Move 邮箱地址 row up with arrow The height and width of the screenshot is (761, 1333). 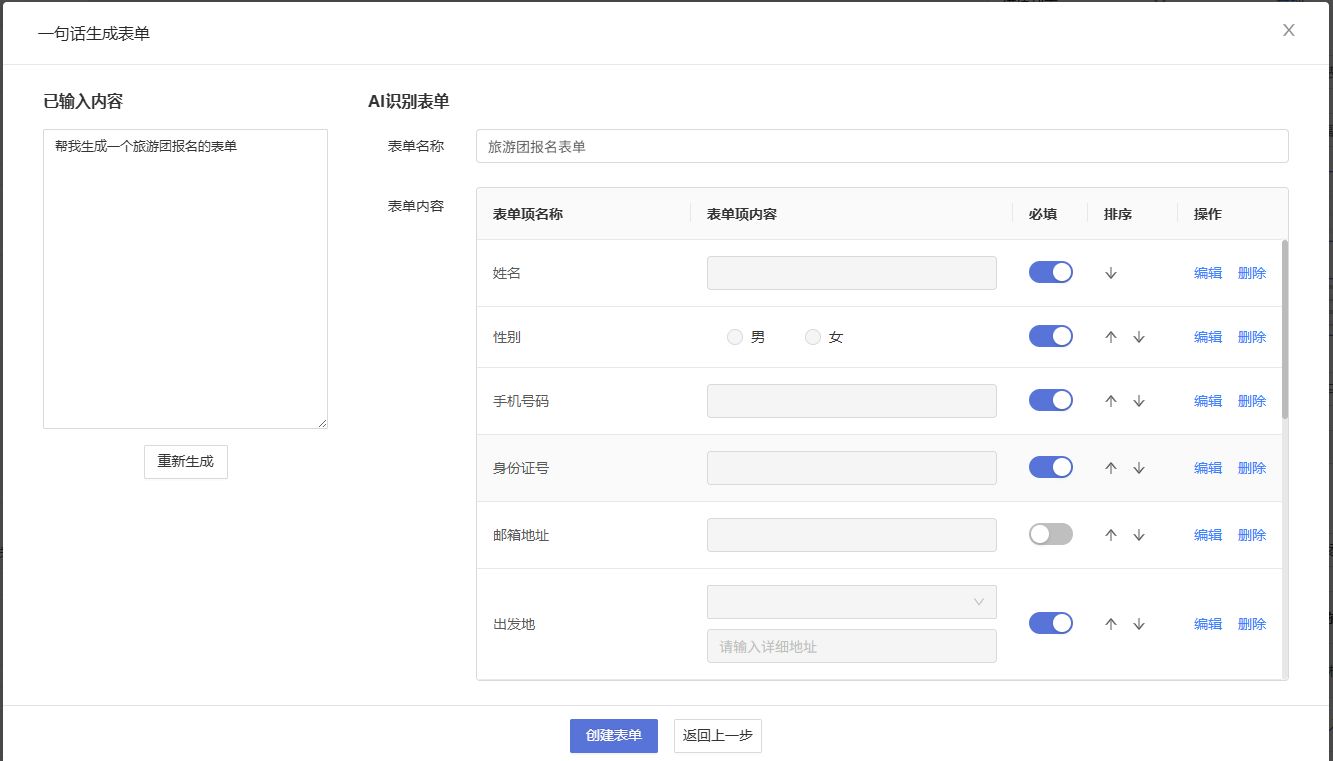click(1110, 535)
